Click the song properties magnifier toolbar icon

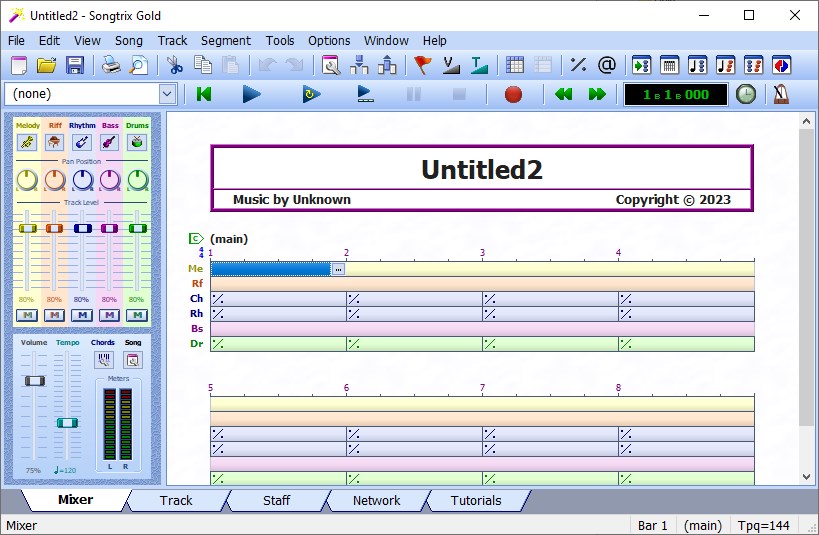pos(331,65)
